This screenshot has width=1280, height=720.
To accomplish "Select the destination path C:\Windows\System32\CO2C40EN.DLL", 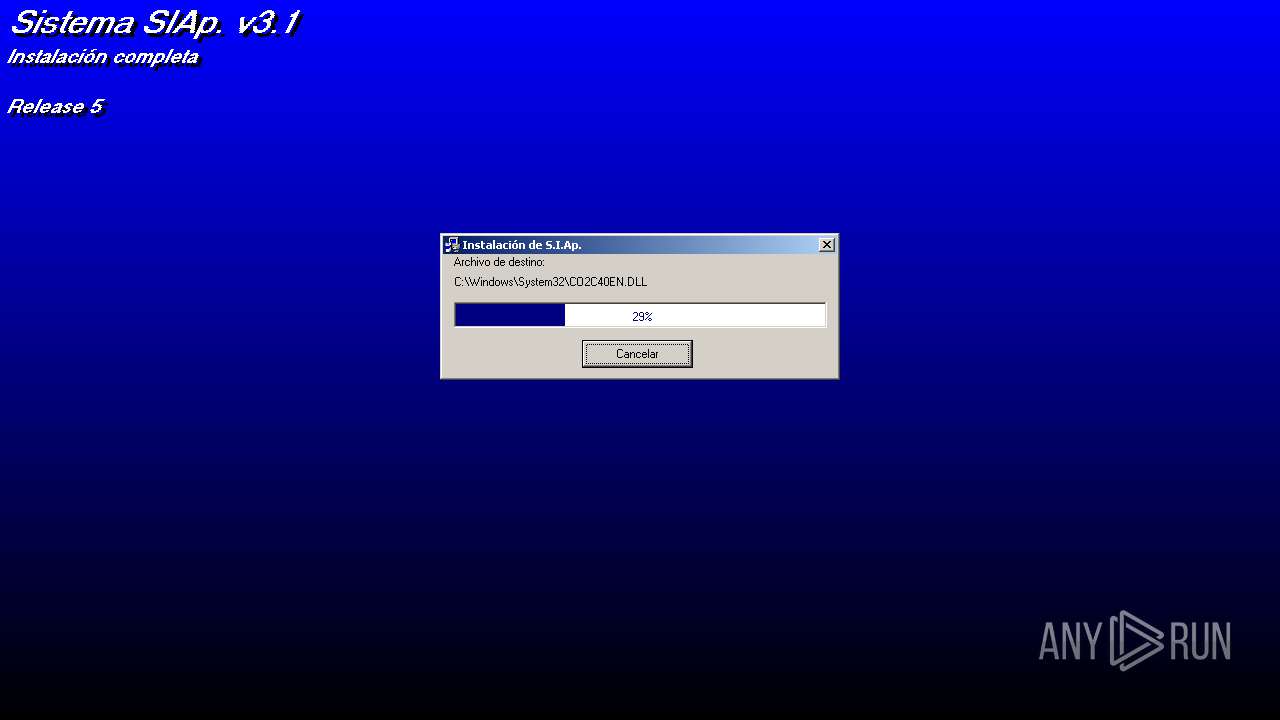I will pyautogui.click(x=550, y=282).
